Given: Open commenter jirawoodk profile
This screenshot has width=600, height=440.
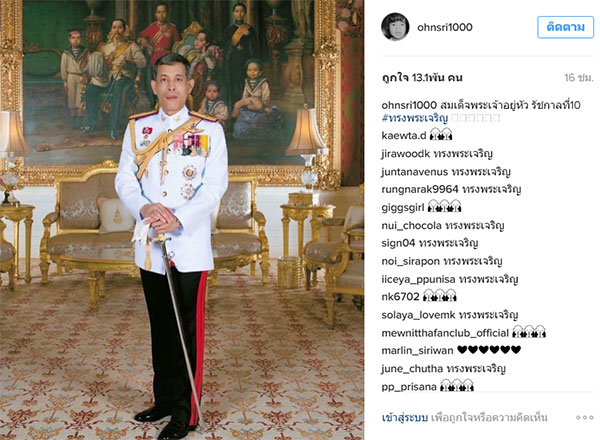Looking at the screenshot, I should point(406,154).
